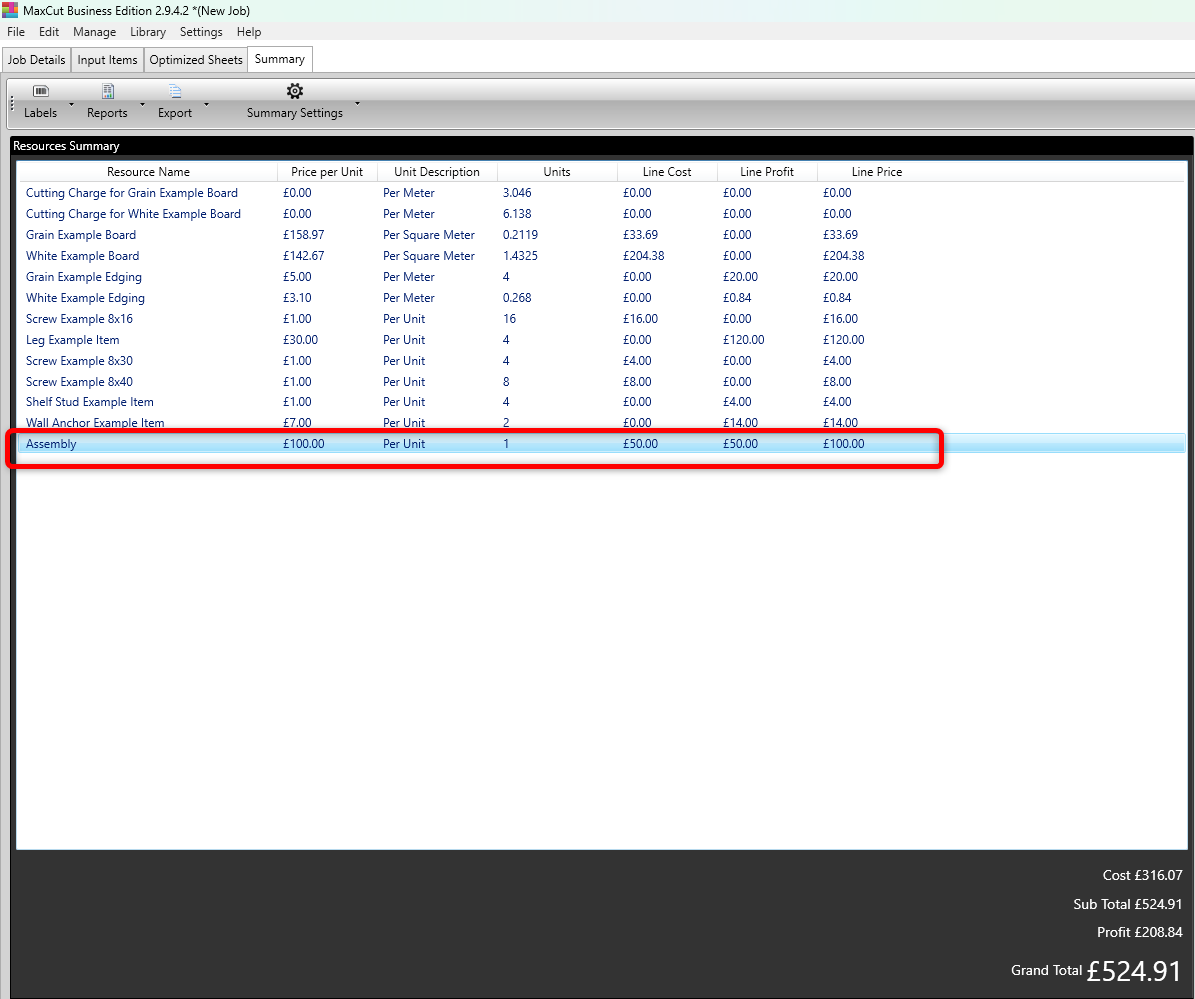Image resolution: width=1195 pixels, height=999 pixels.
Task: Click the £204.38 line cost cell
Action: (643, 256)
